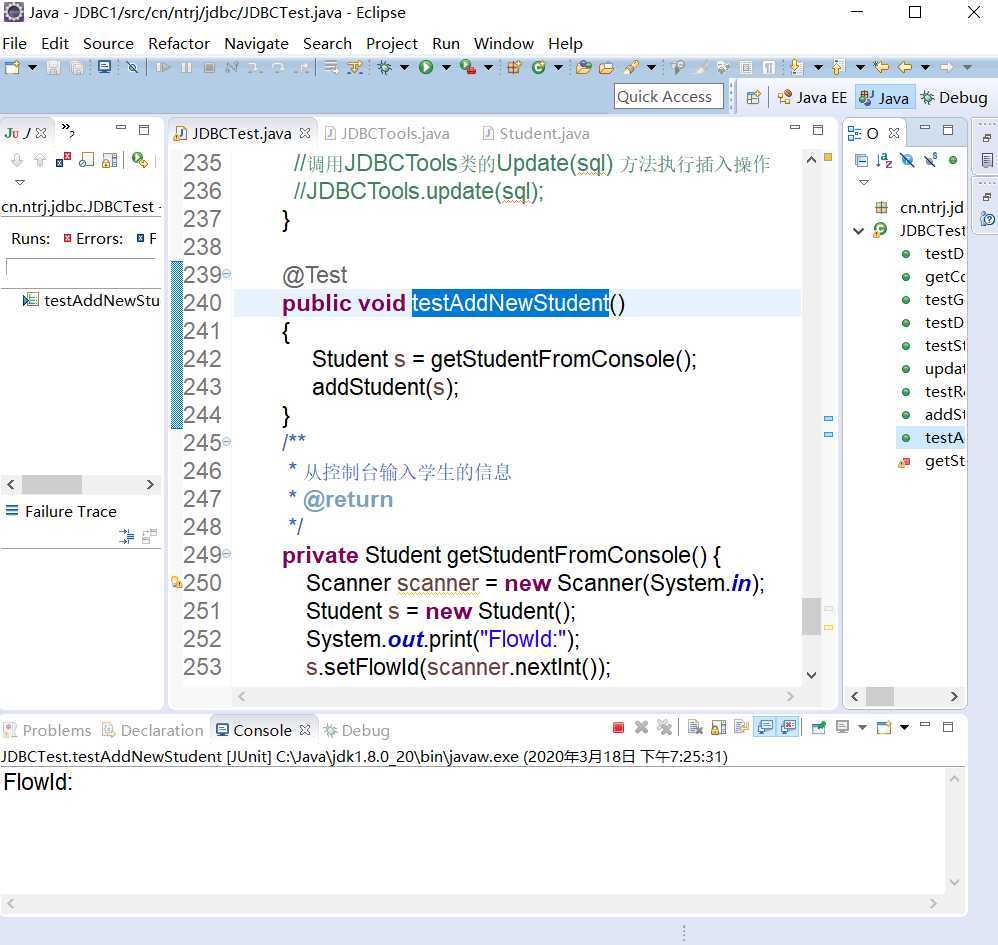Click the Search flashlight icon
This screenshot has width=998, height=945.
click(x=631, y=67)
